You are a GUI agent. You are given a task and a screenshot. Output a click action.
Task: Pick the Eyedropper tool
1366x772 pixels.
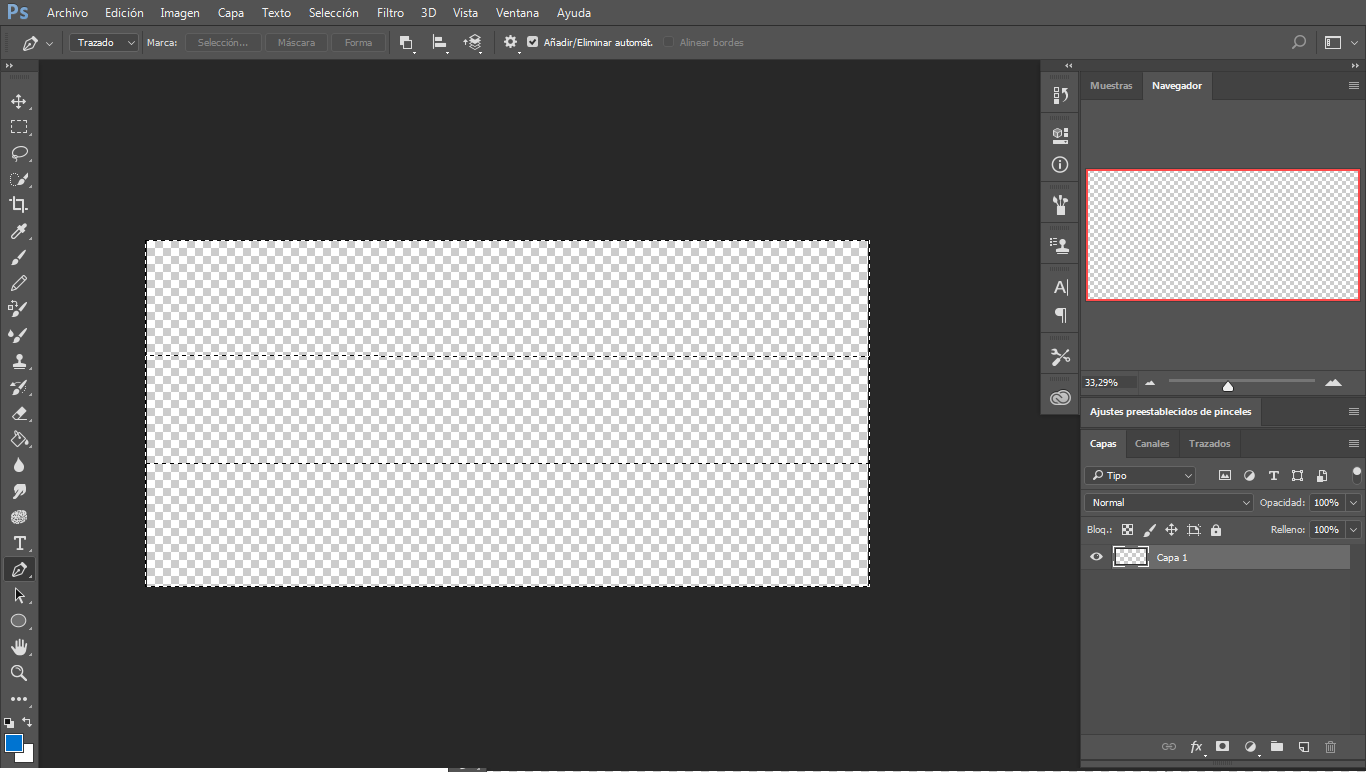[18, 232]
